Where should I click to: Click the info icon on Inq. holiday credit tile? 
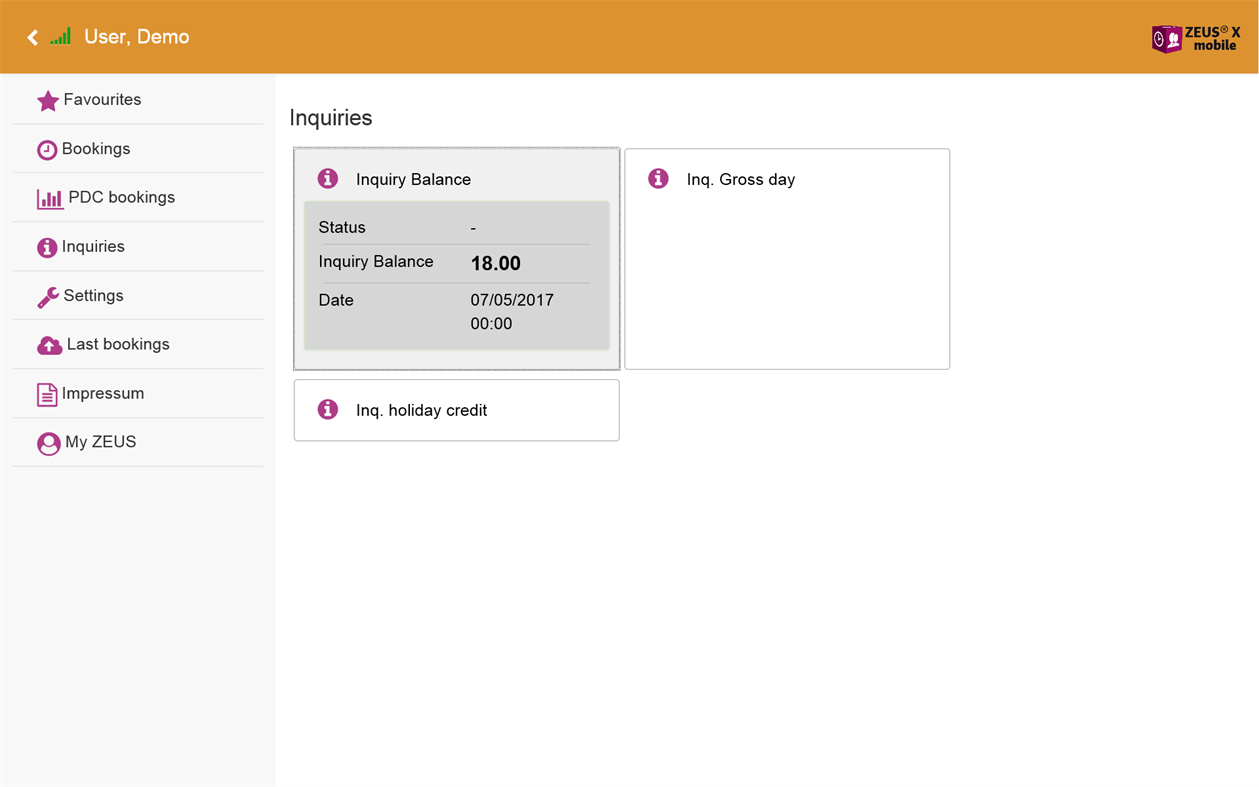[327, 409]
